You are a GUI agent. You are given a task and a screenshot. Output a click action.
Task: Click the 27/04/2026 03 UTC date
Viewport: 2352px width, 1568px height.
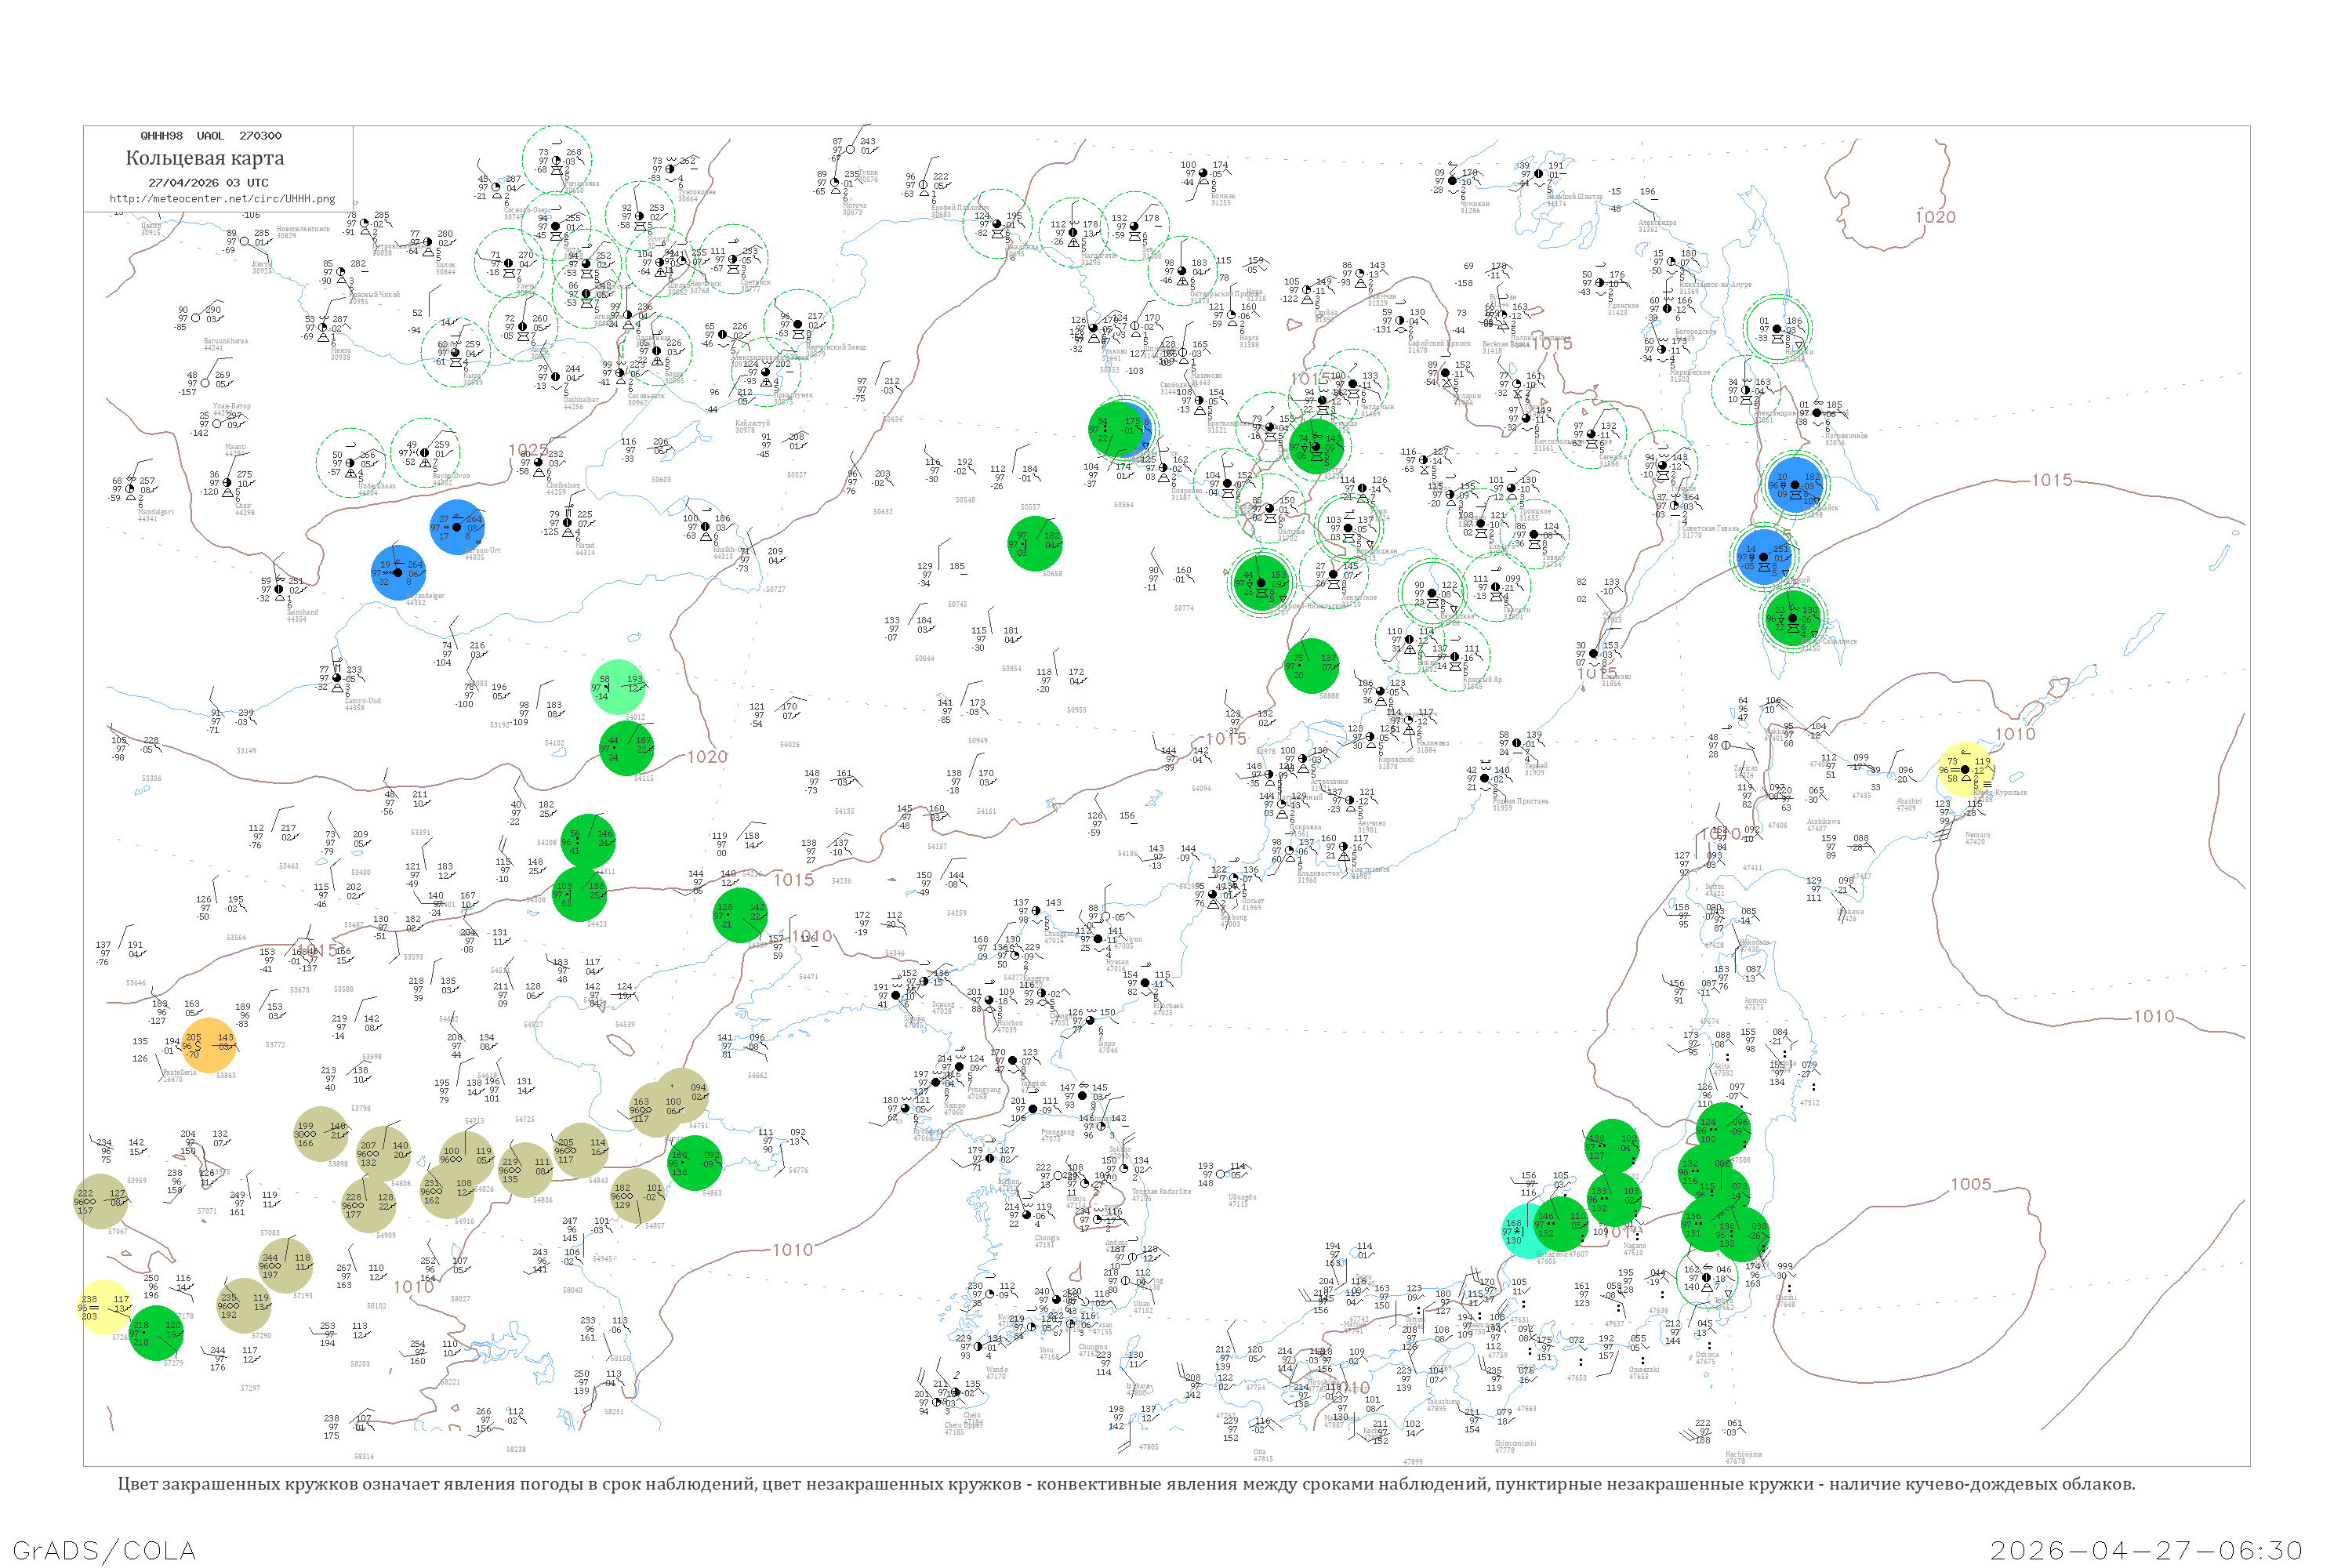click(x=208, y=183)
